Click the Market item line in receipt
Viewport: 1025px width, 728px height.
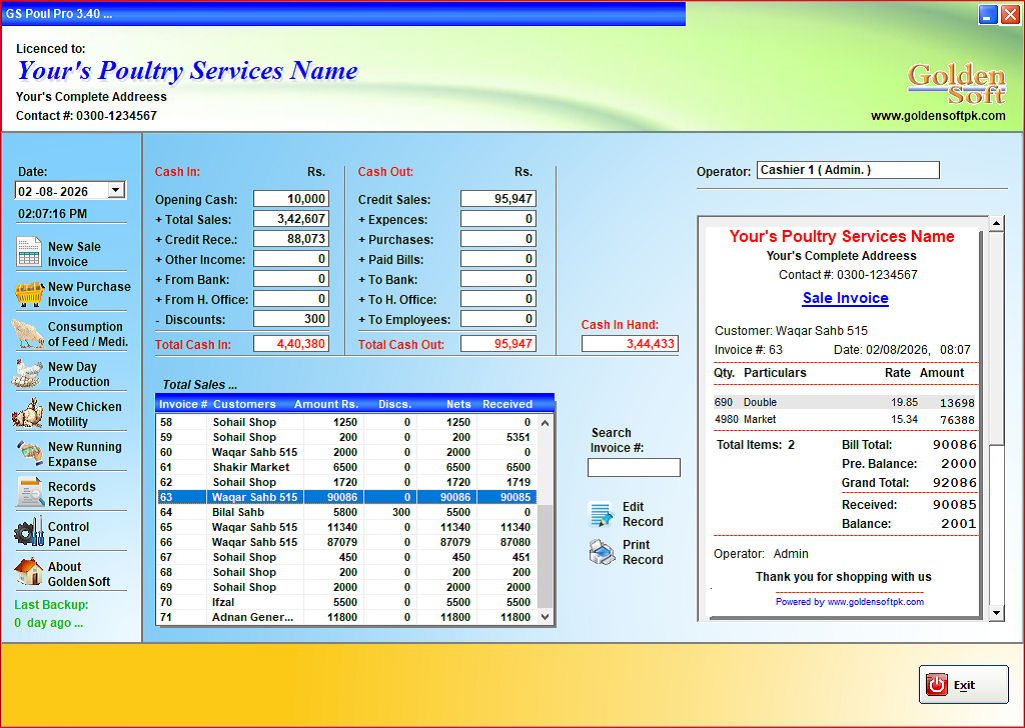click(x=844, y=420)
